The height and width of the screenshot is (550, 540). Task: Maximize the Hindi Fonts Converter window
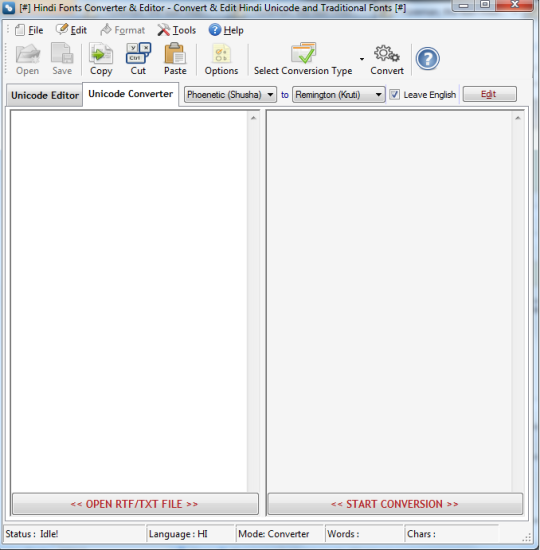click(x=485, y=5)
